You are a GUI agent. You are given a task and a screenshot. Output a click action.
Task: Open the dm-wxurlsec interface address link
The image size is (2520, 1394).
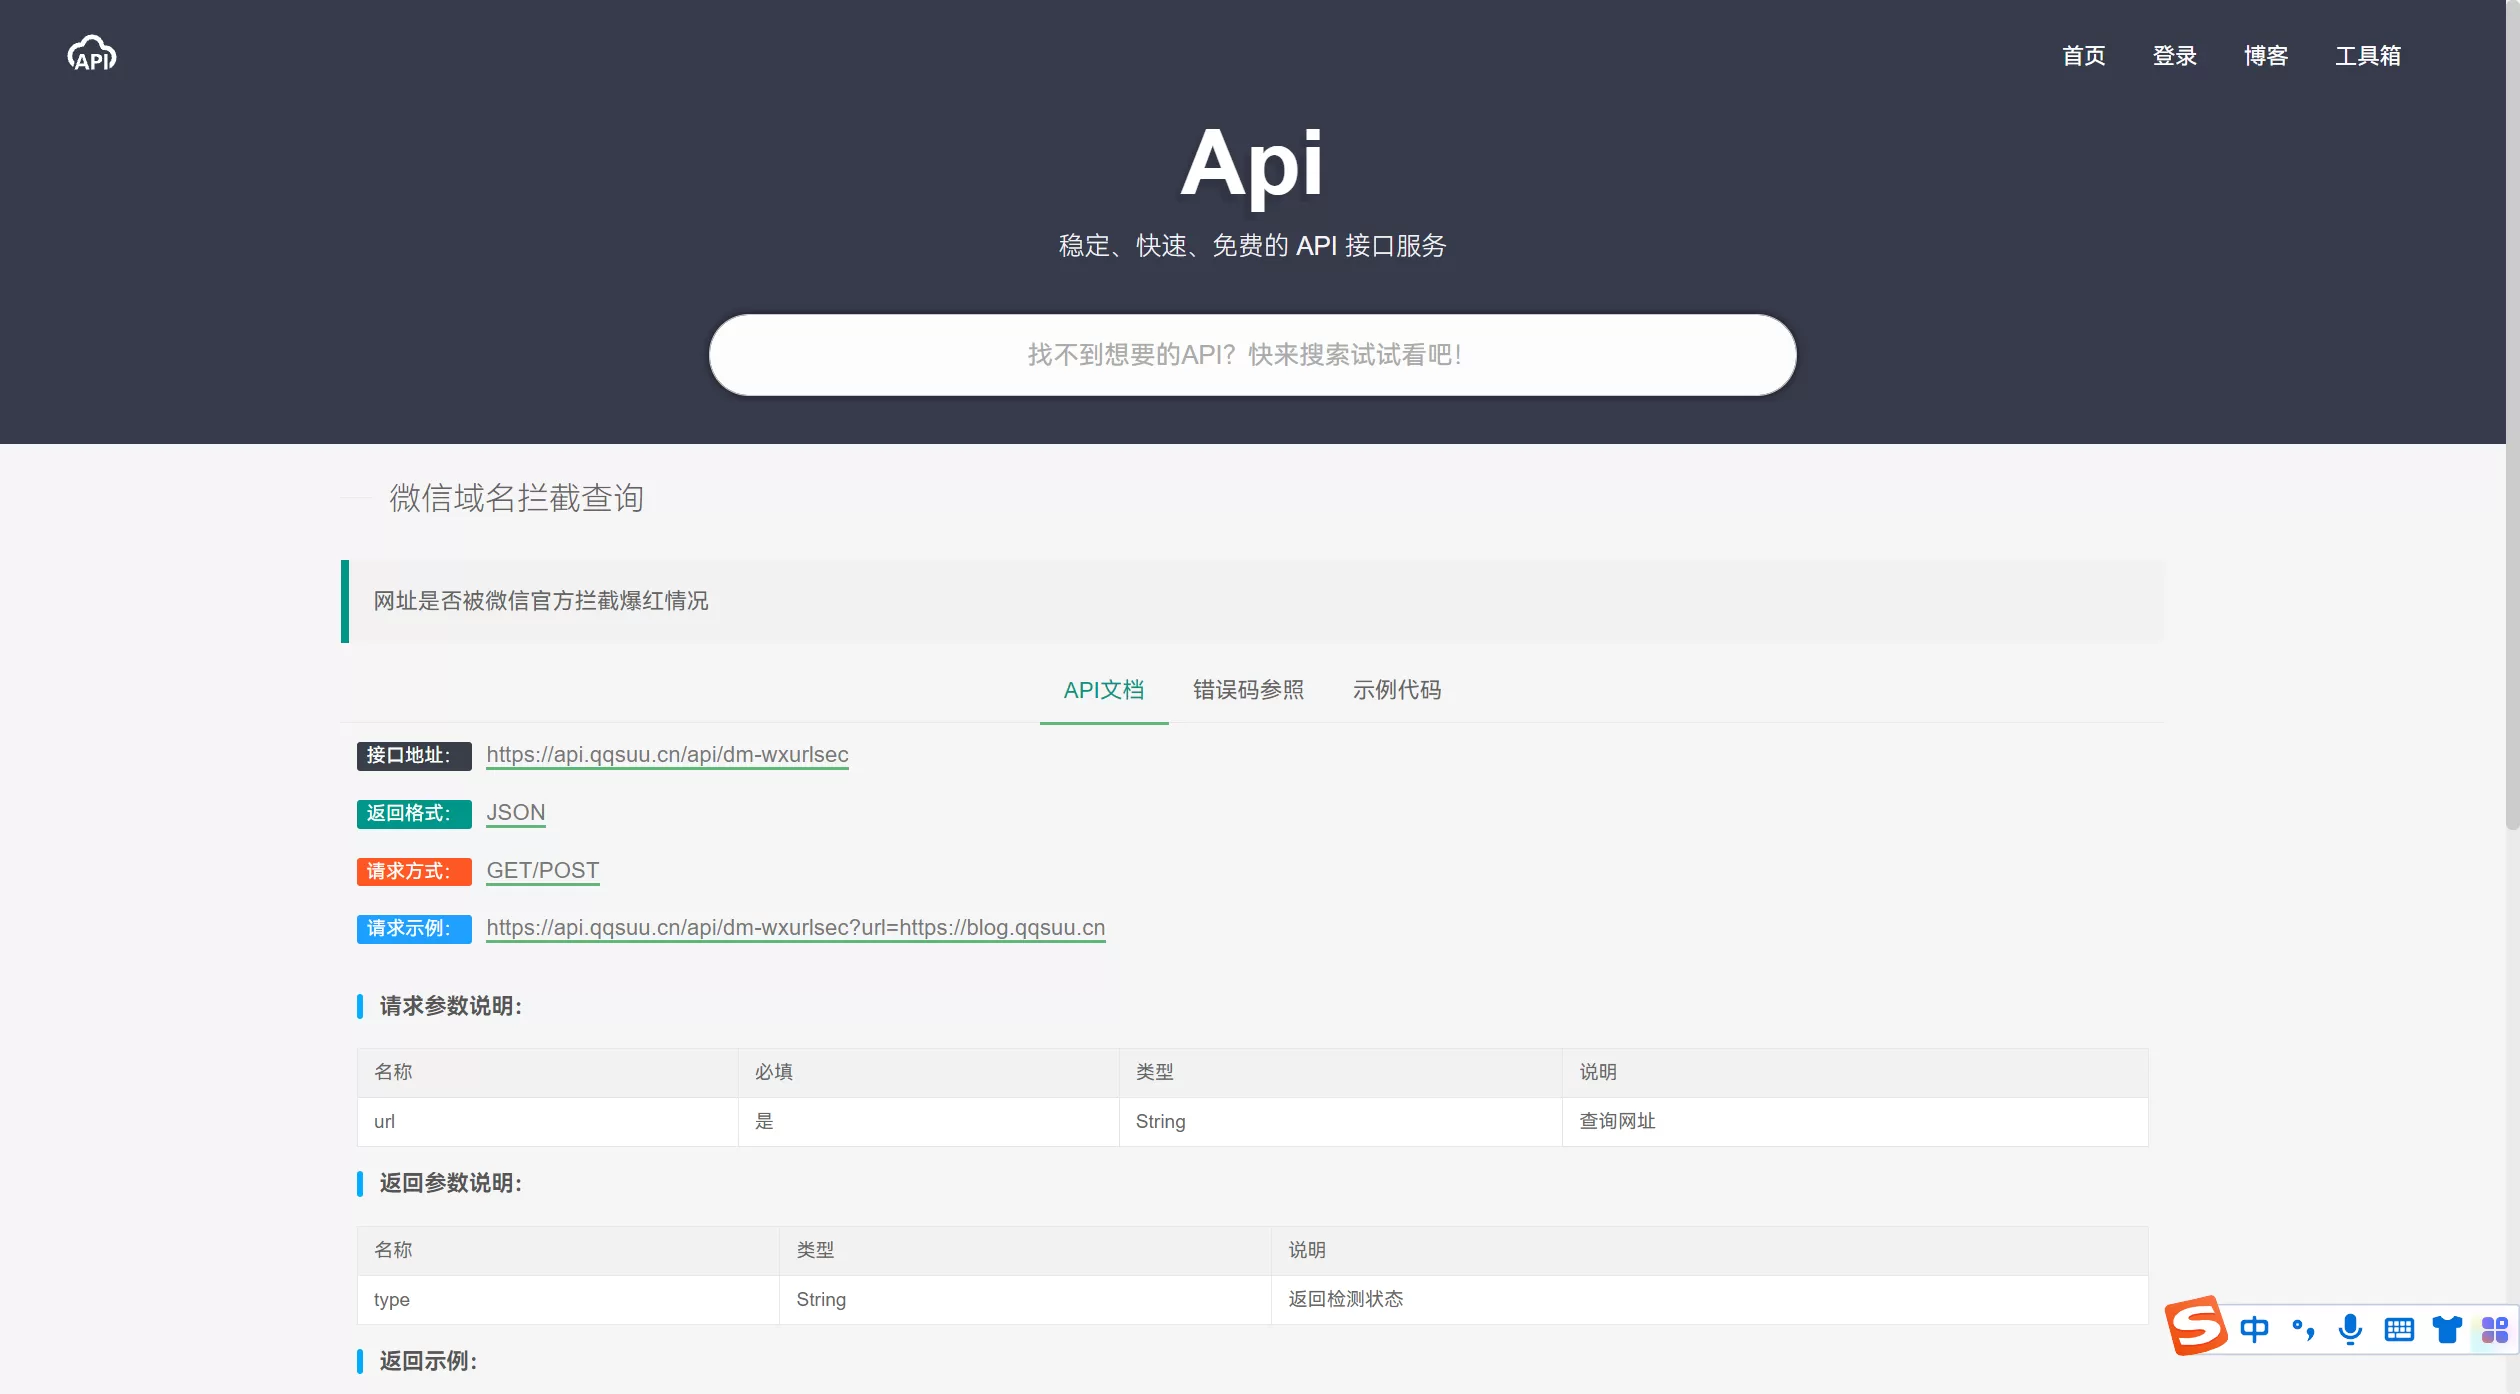[x=667, y=755]
